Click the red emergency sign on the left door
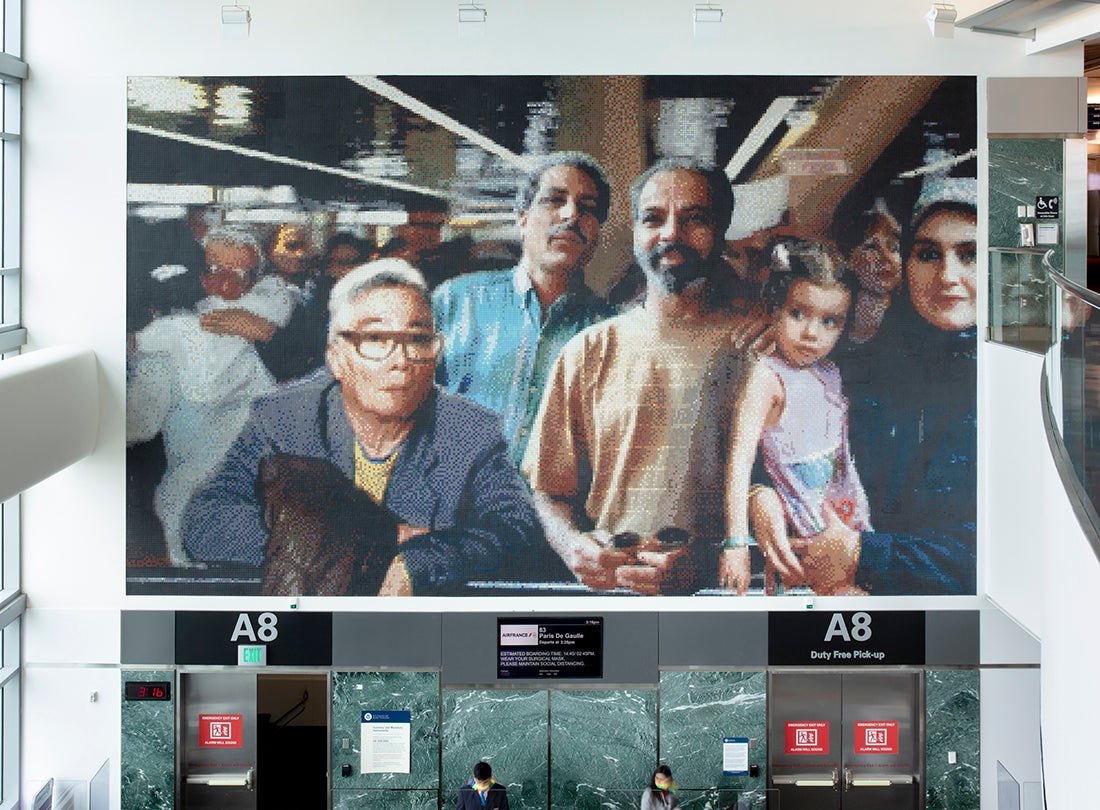Image resolution: width=1100 pixels, height=810 pixels. click(x=220, y=731)
